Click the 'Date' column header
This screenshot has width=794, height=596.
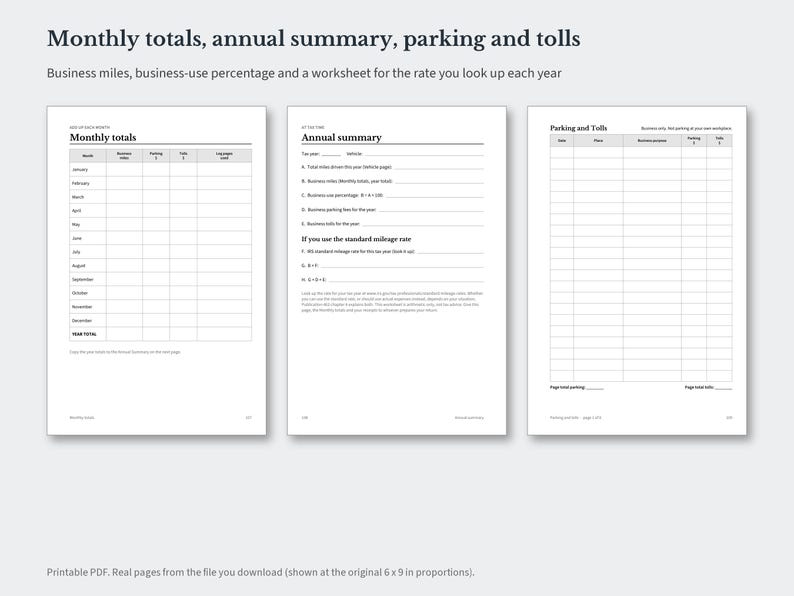tap(562, 141)
